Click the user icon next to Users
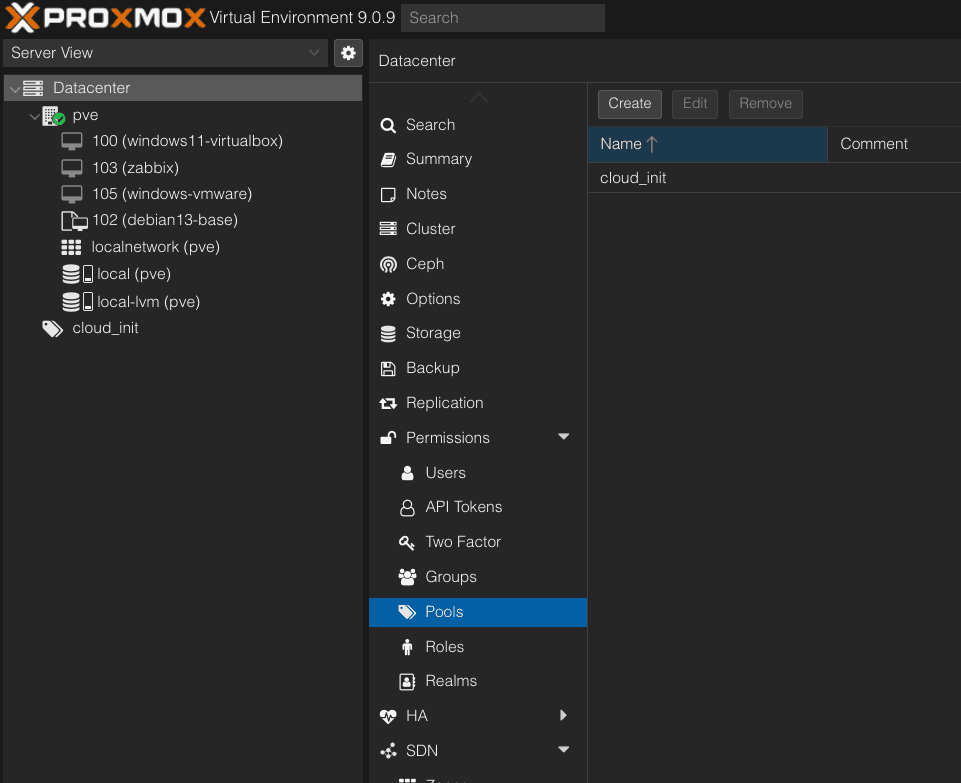The image size is (961, 783). click(x=407, y=473)
